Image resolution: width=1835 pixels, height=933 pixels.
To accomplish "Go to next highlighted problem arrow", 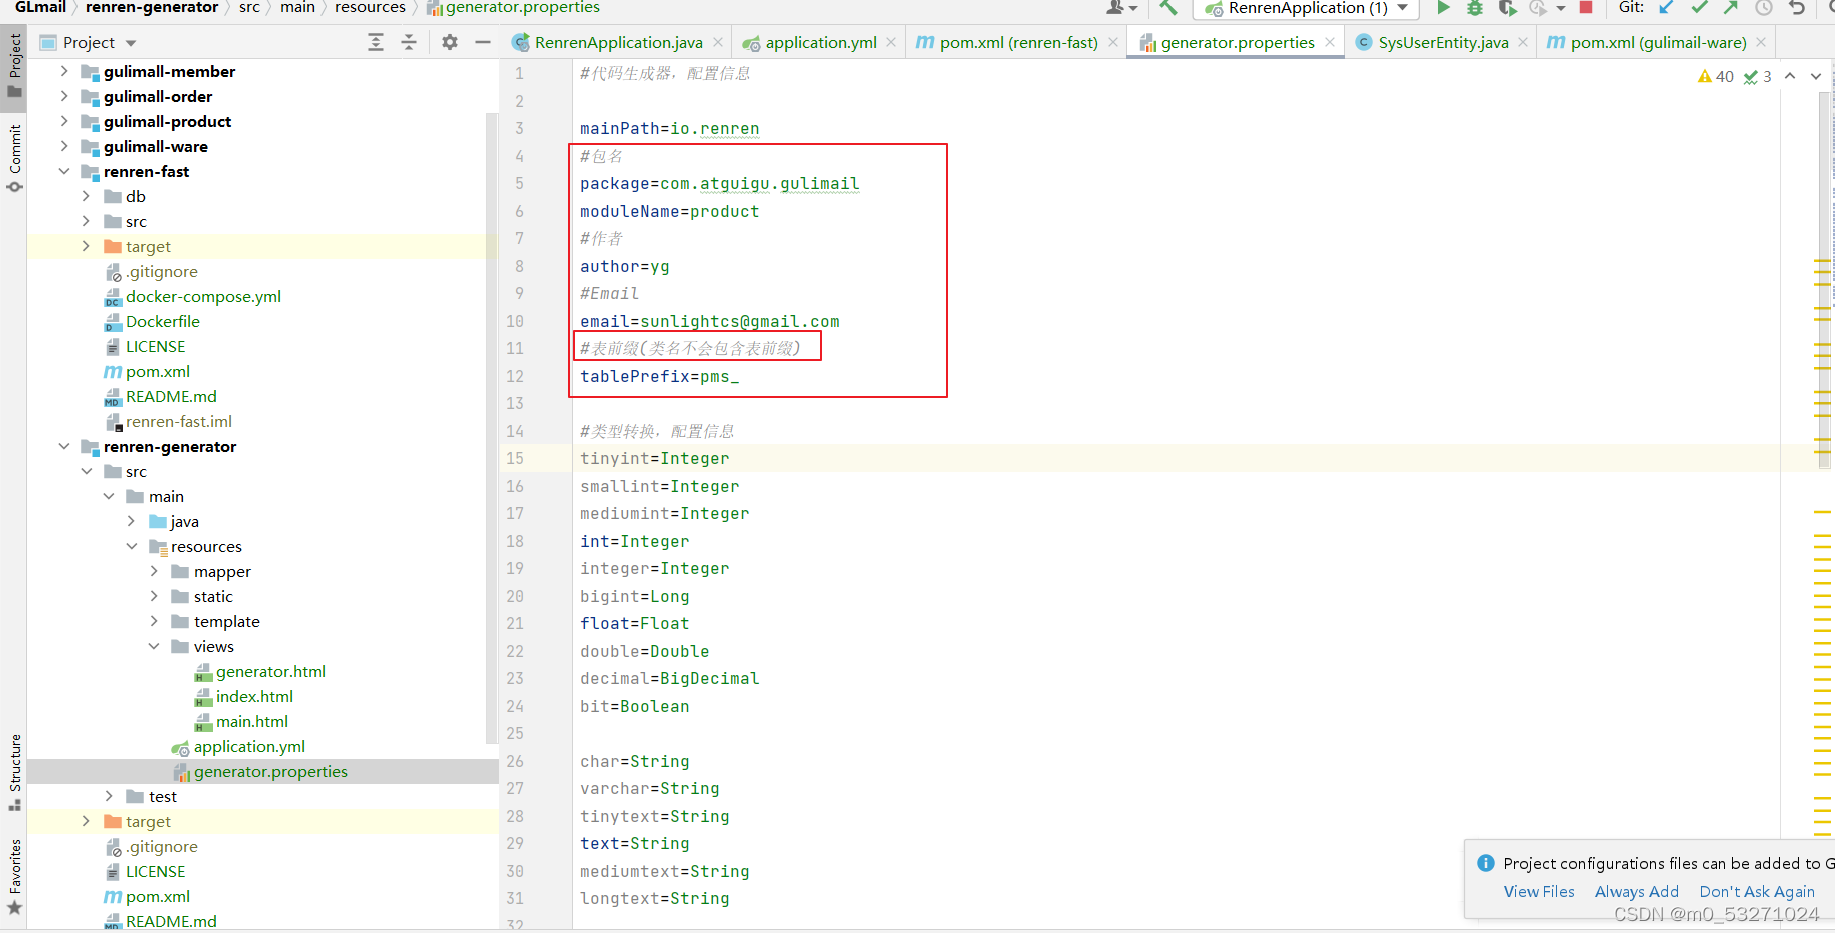I will click(1816, 76).
